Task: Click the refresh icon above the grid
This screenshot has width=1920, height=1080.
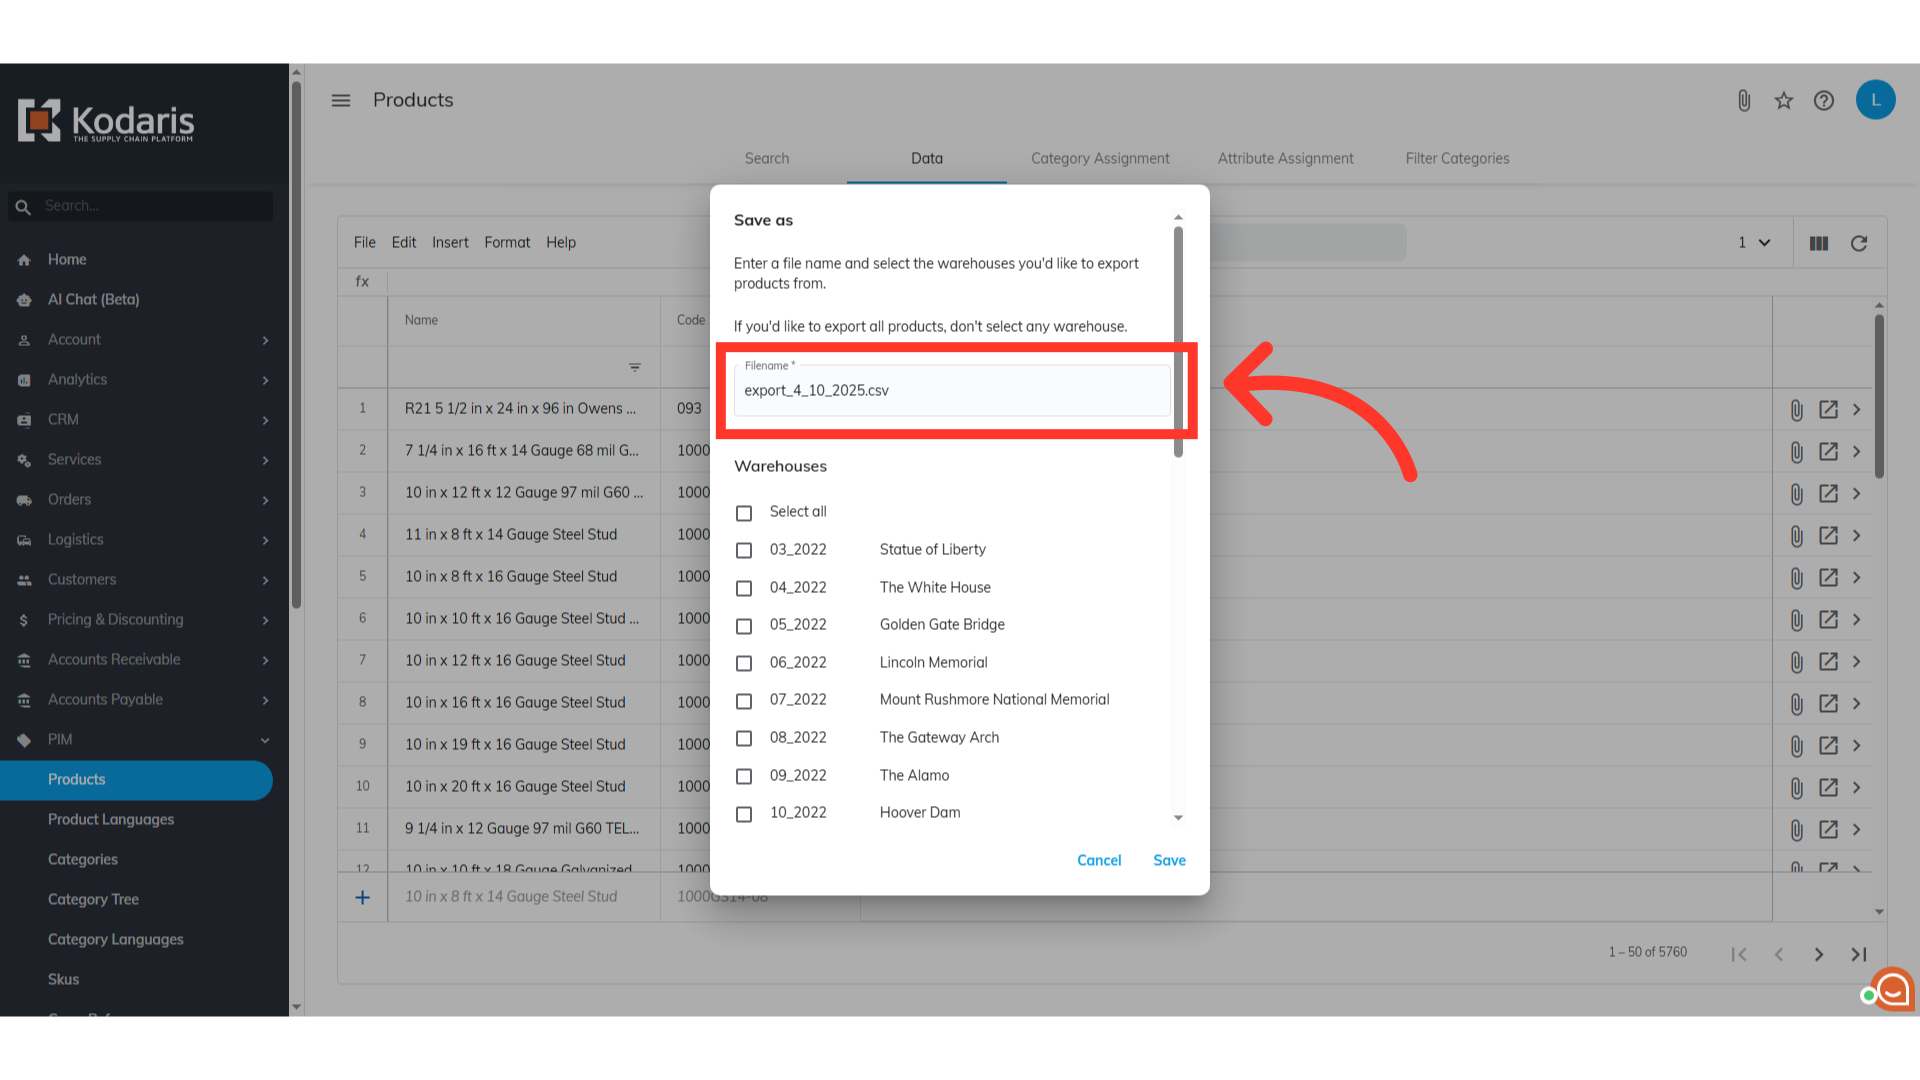Action: point(1859,243)
